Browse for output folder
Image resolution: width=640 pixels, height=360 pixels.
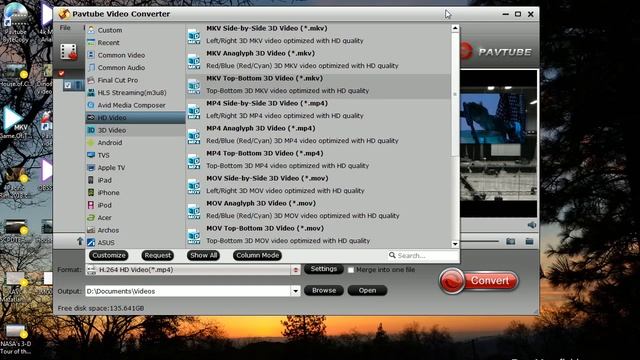coord(324,291)
